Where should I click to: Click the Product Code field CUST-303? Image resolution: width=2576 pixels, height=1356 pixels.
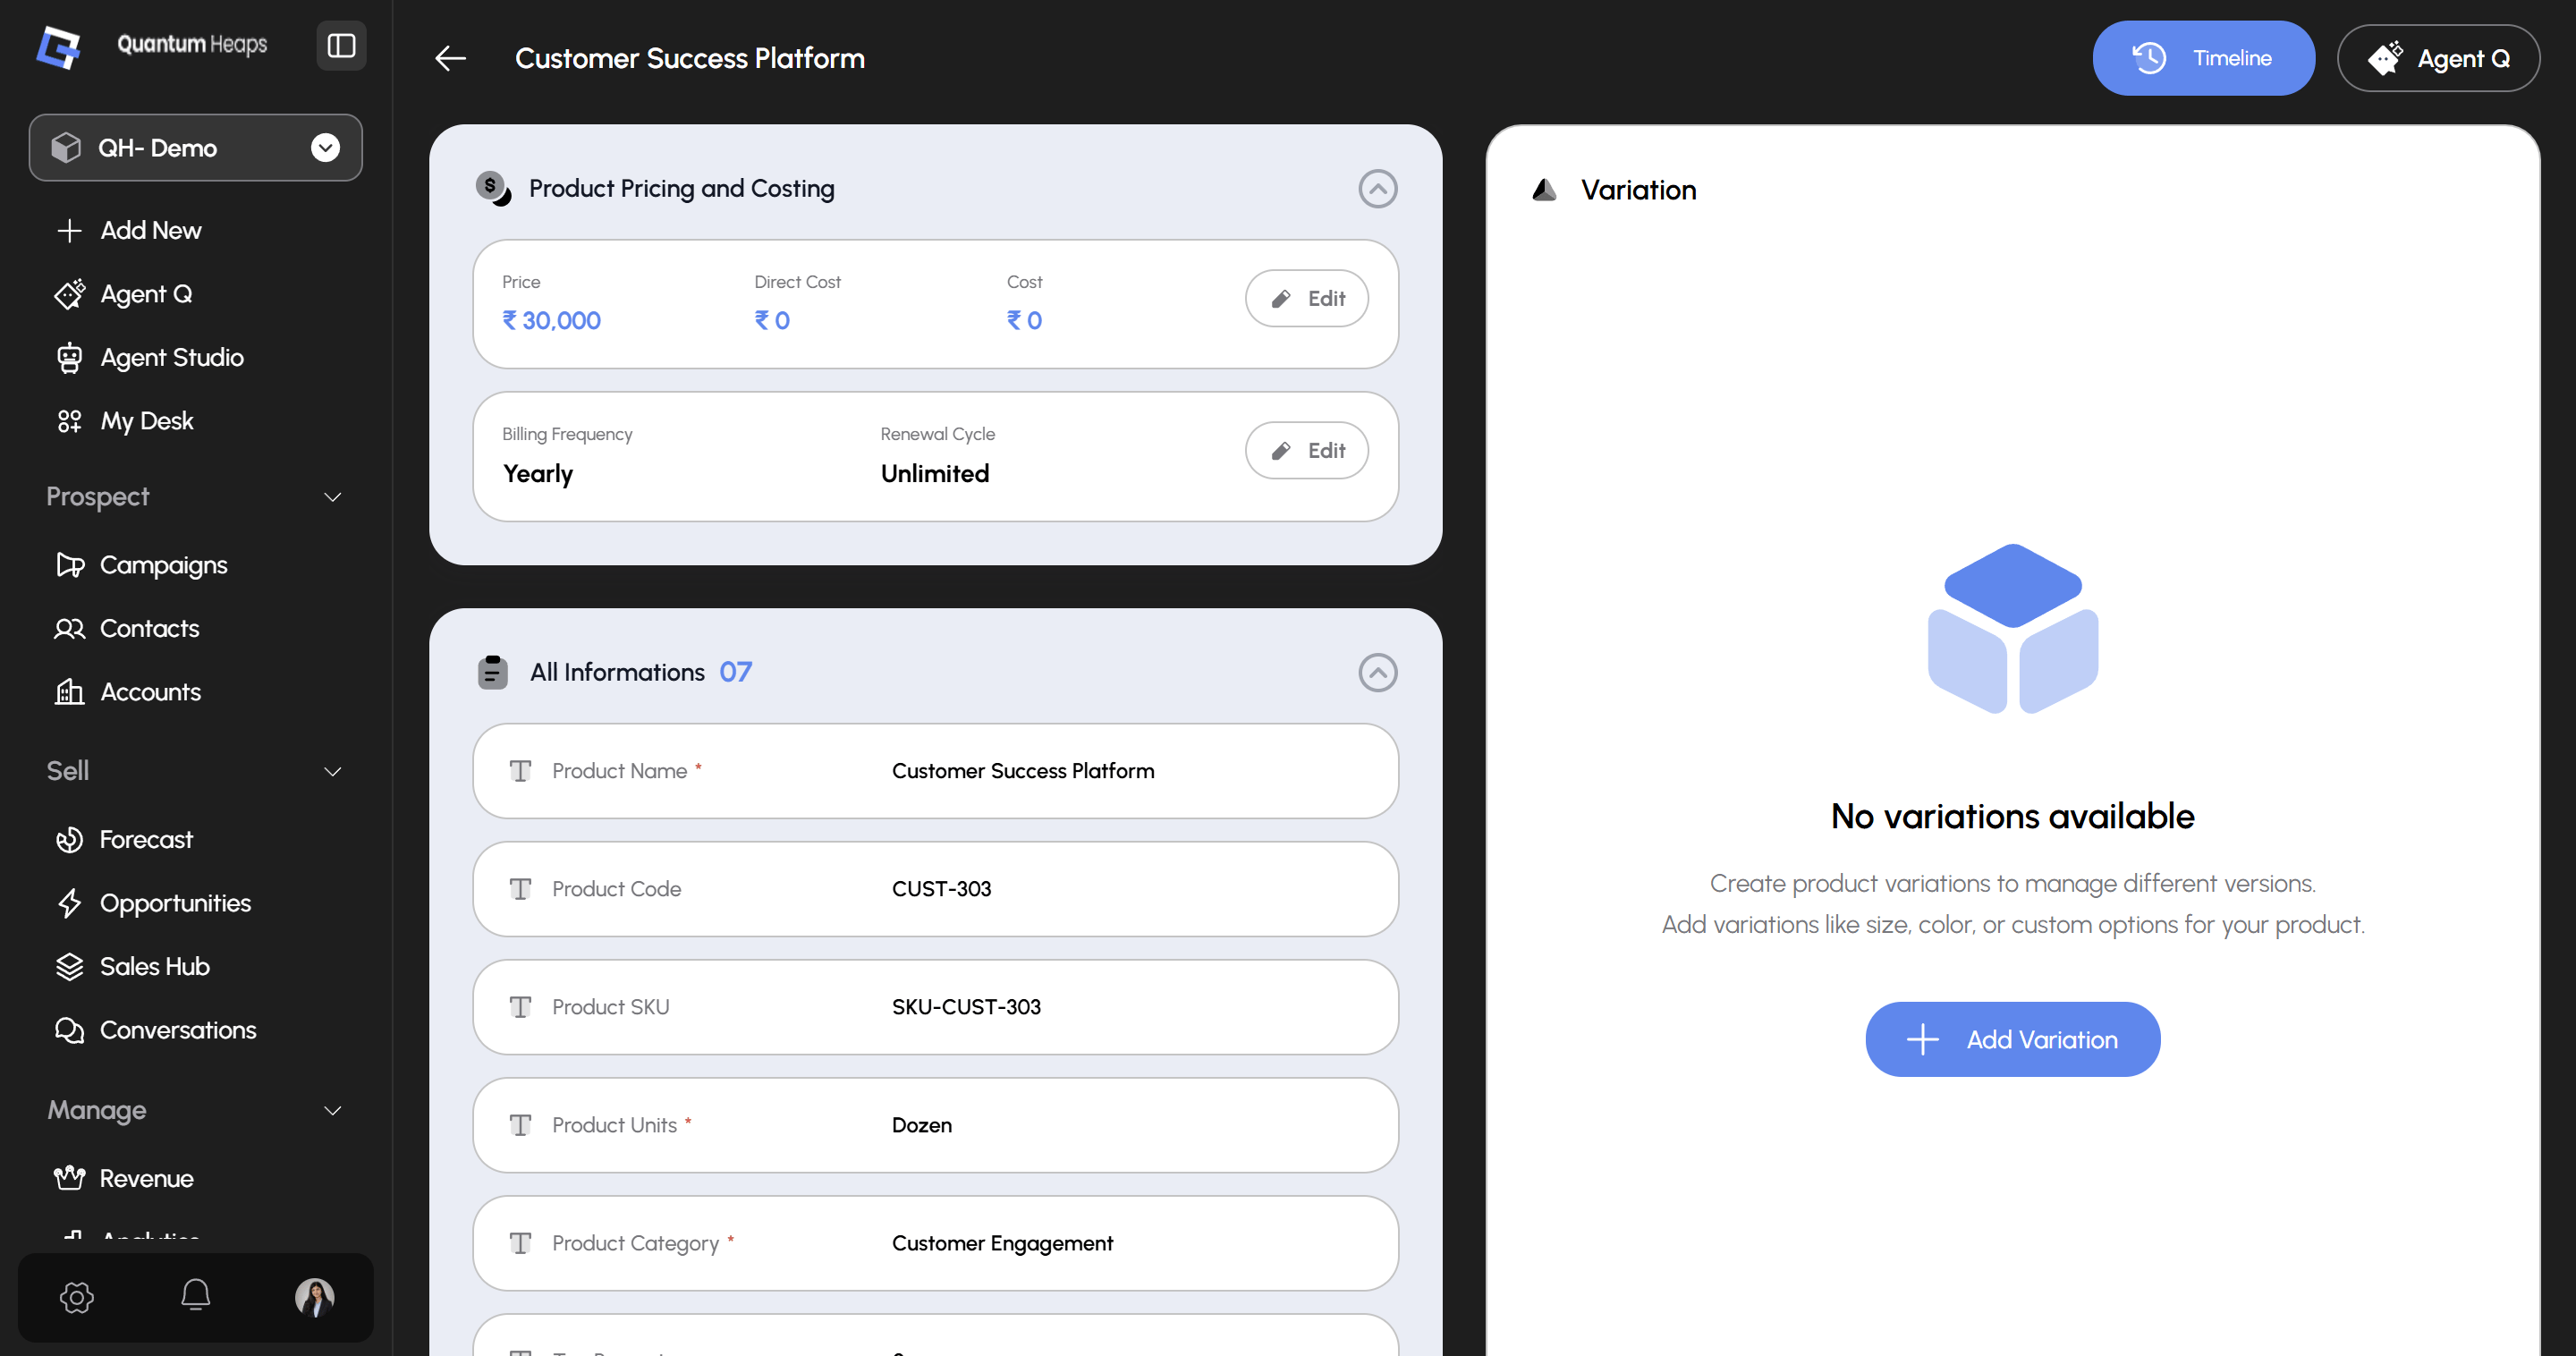coord(935,889)
